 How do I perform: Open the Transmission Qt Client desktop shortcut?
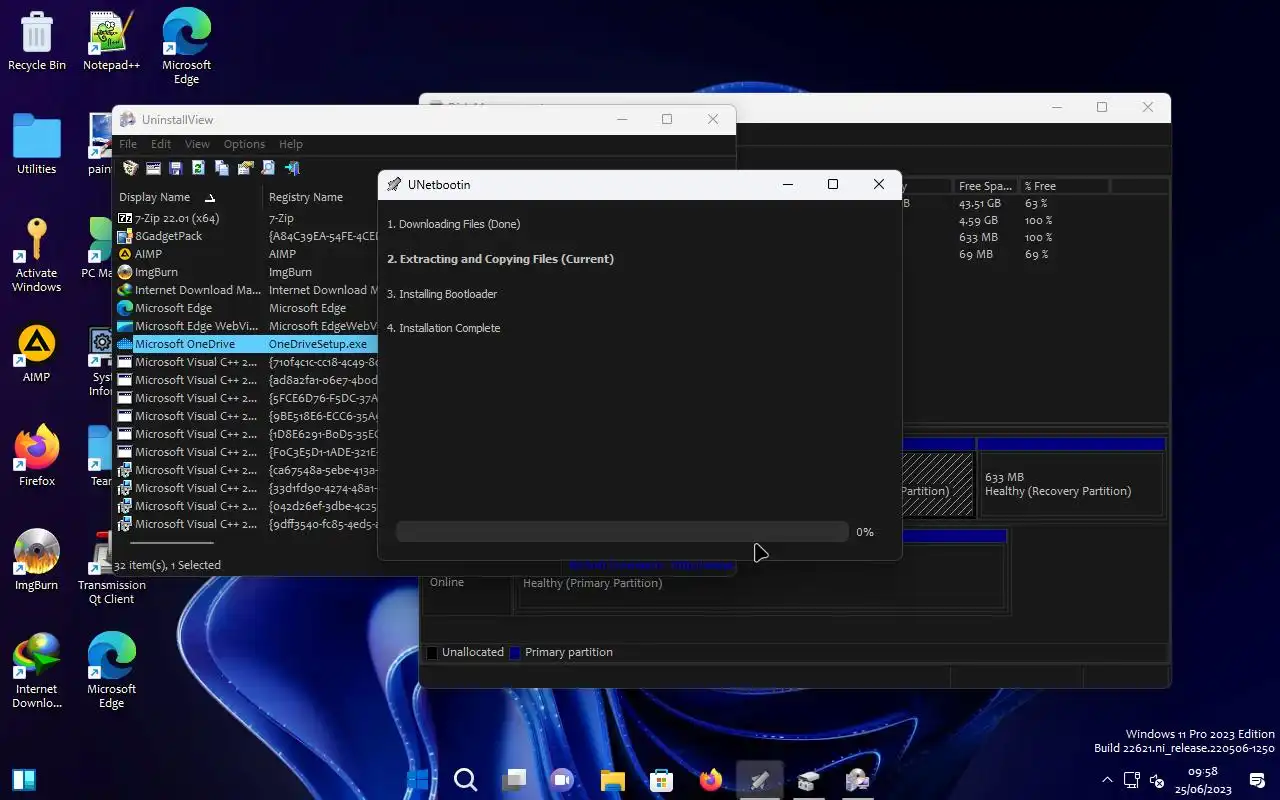(x=111, y=568)
